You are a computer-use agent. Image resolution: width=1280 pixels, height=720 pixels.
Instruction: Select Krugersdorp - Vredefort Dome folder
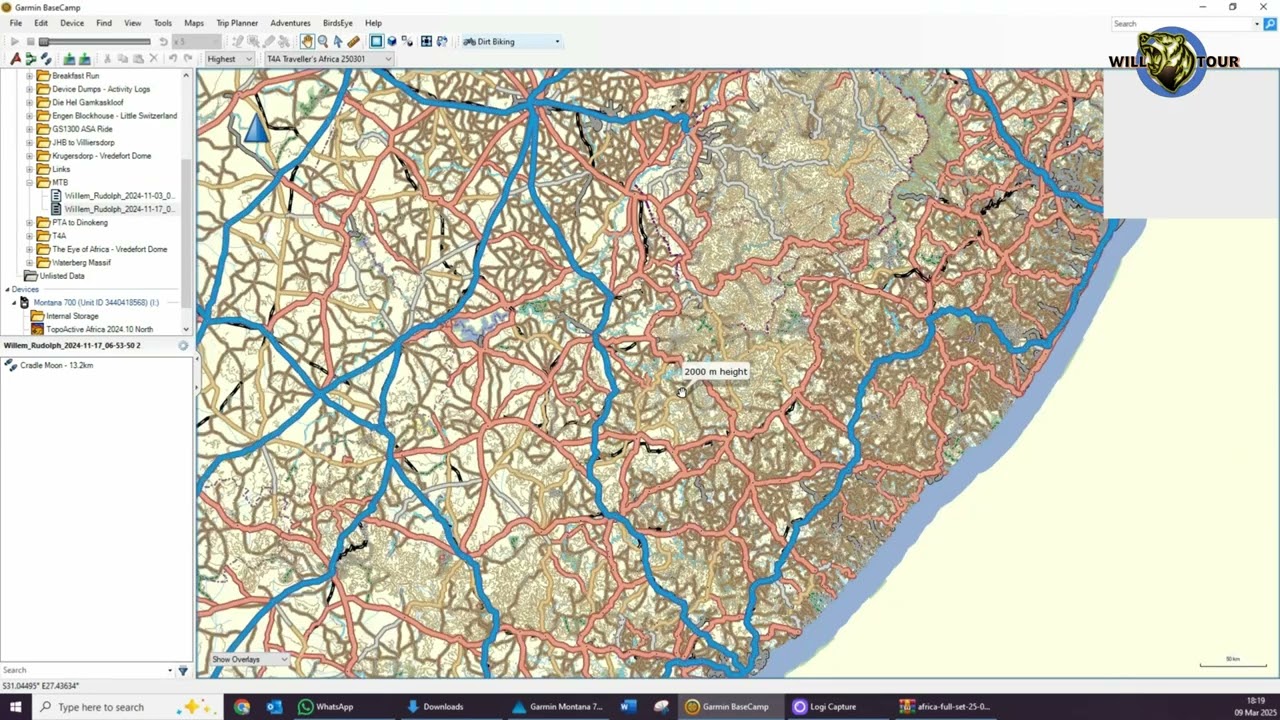point(101,156)
